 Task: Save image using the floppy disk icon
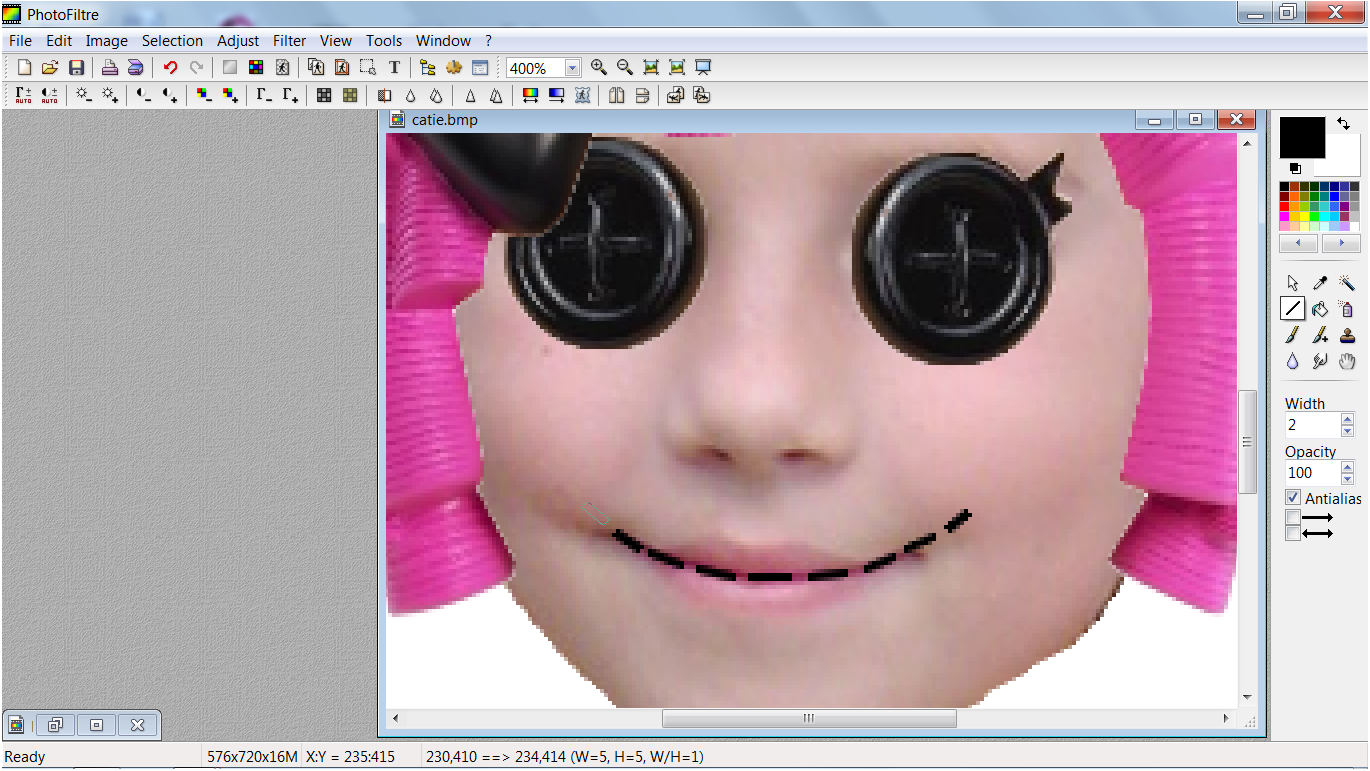coord(76,68)
